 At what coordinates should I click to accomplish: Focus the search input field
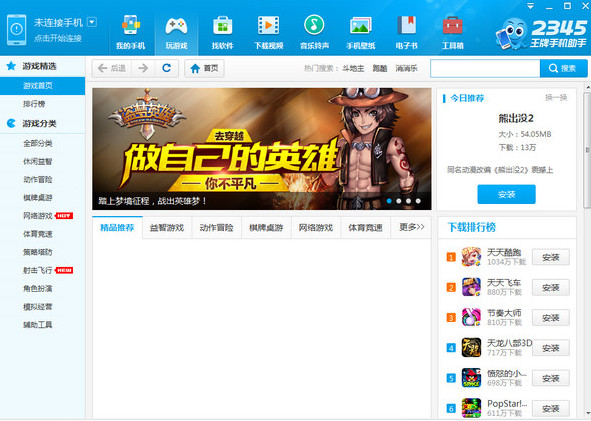[485, 68]
